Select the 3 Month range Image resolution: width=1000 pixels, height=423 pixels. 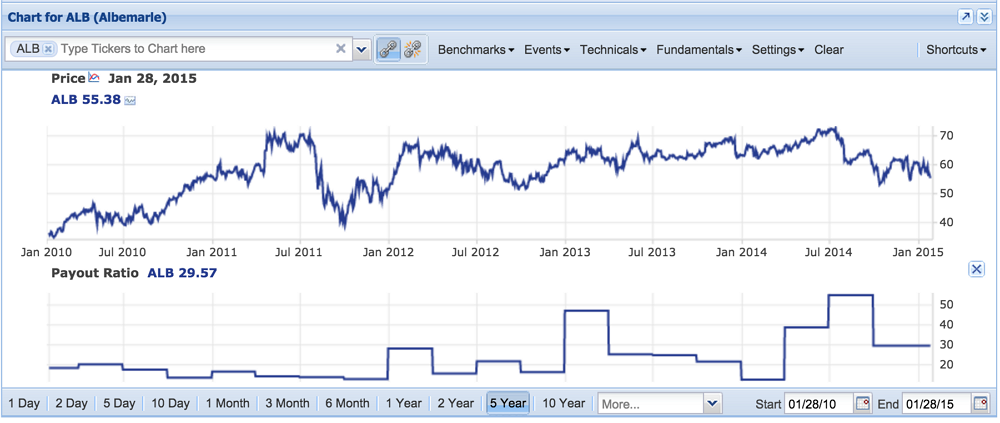288,403
